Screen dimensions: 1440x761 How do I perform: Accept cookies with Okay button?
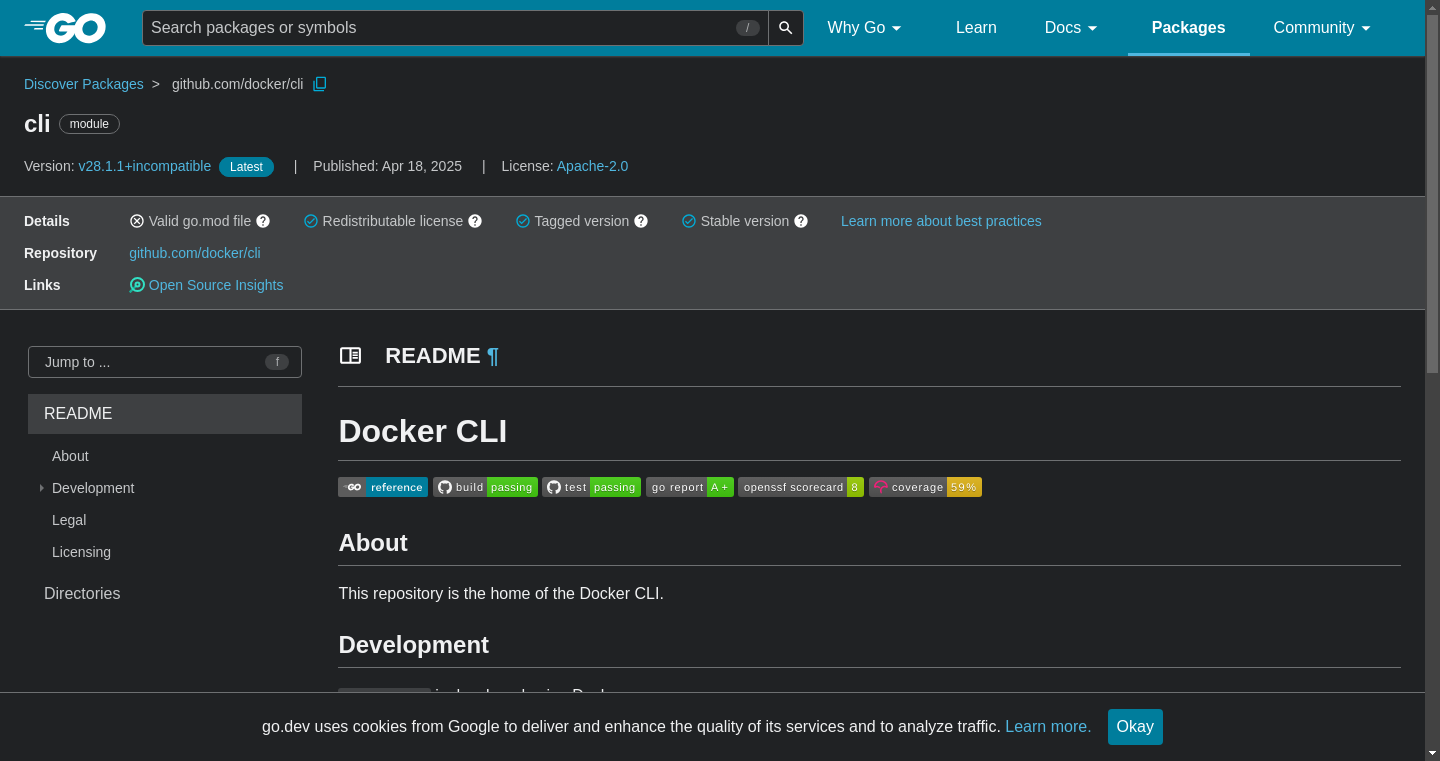tap(1135, 727)
